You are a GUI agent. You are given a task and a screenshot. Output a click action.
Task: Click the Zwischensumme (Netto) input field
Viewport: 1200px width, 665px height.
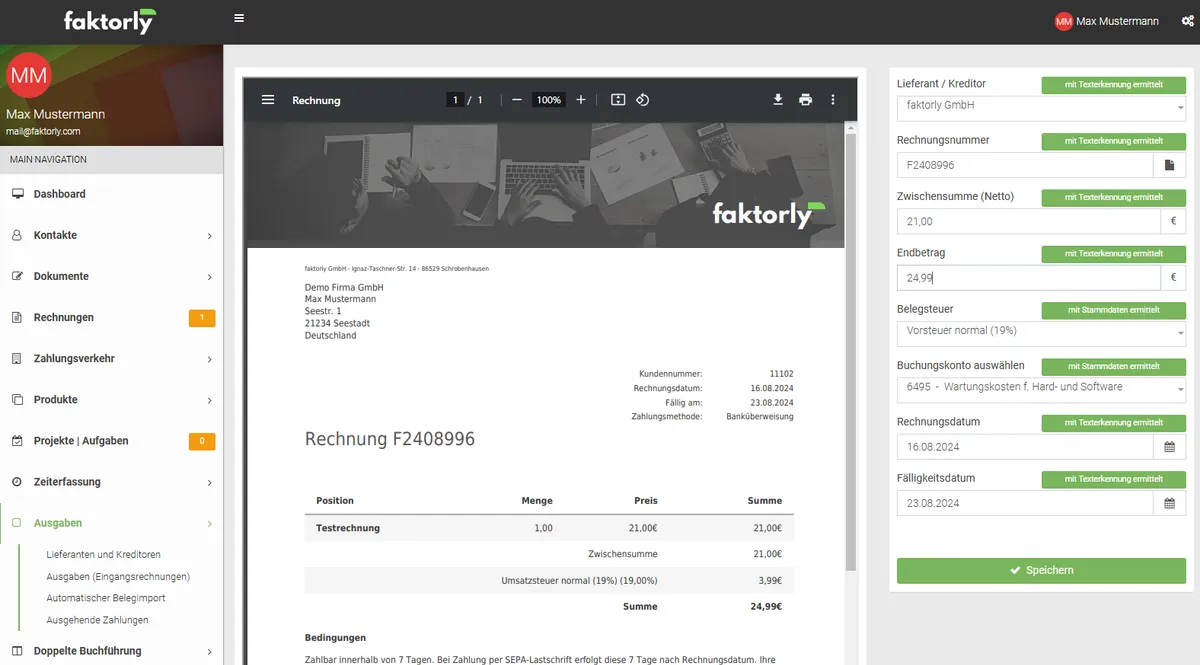click(1028, 221)
